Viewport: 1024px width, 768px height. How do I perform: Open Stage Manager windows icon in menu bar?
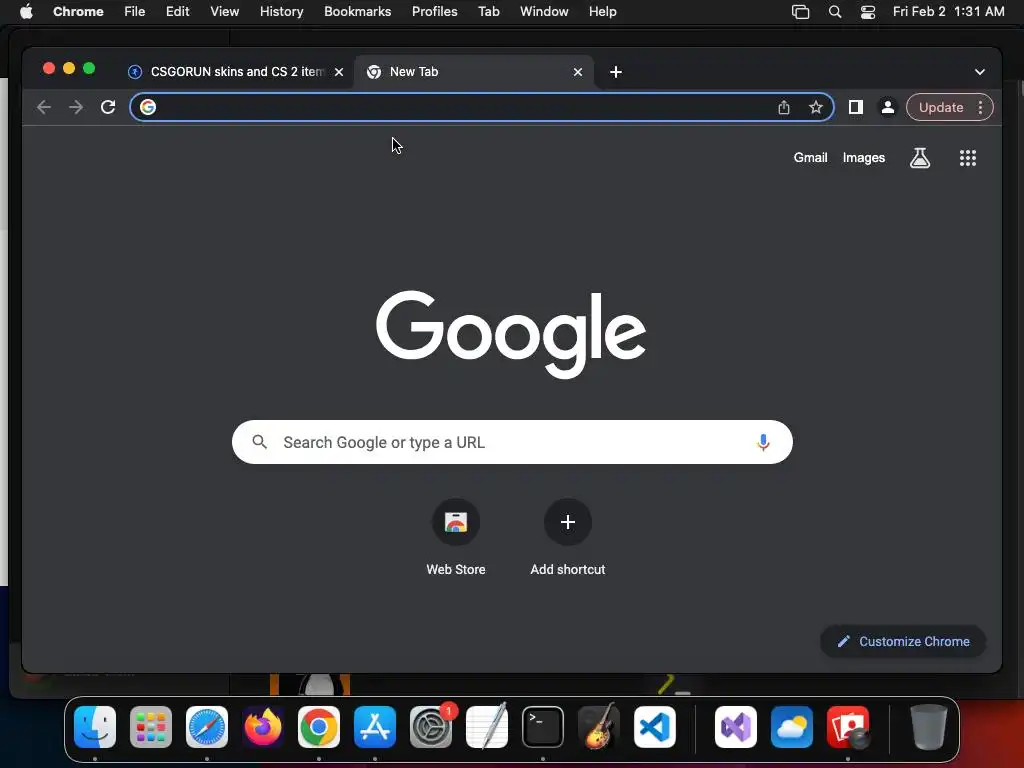(x=800, y=12)
